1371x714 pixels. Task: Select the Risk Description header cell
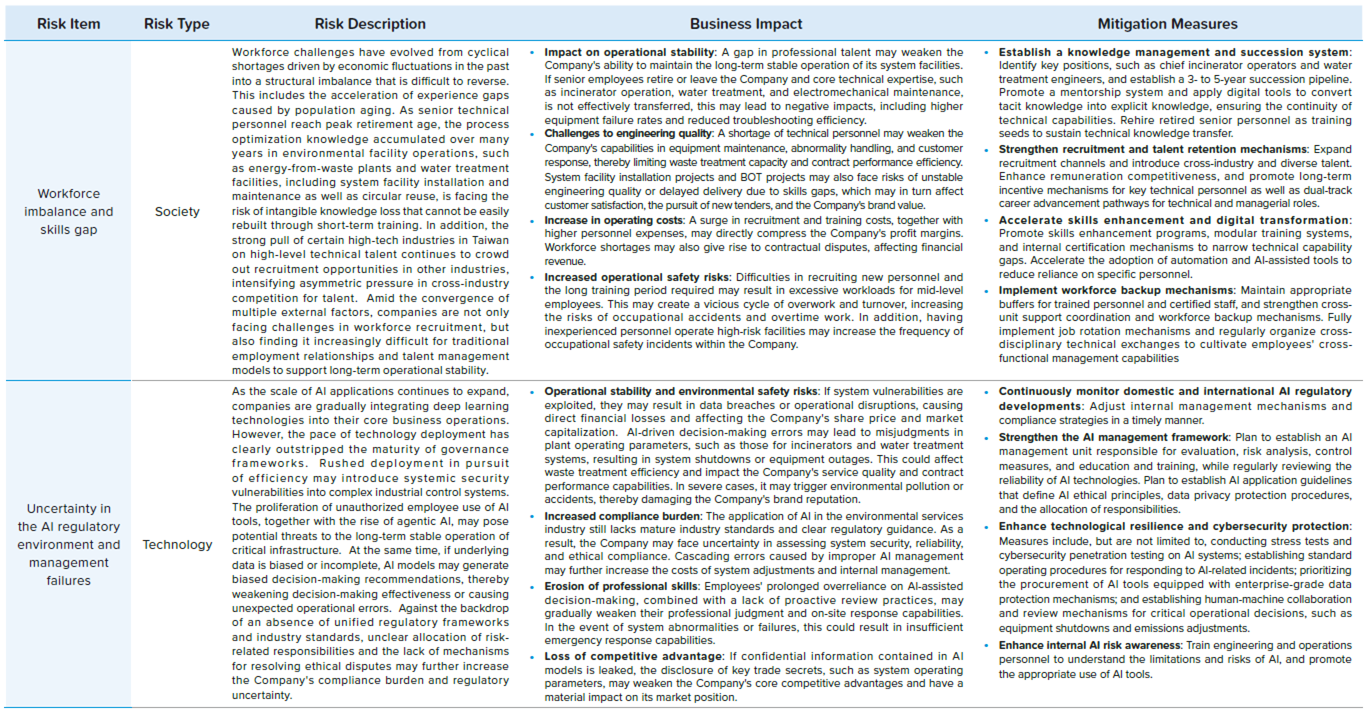(370, 24)
